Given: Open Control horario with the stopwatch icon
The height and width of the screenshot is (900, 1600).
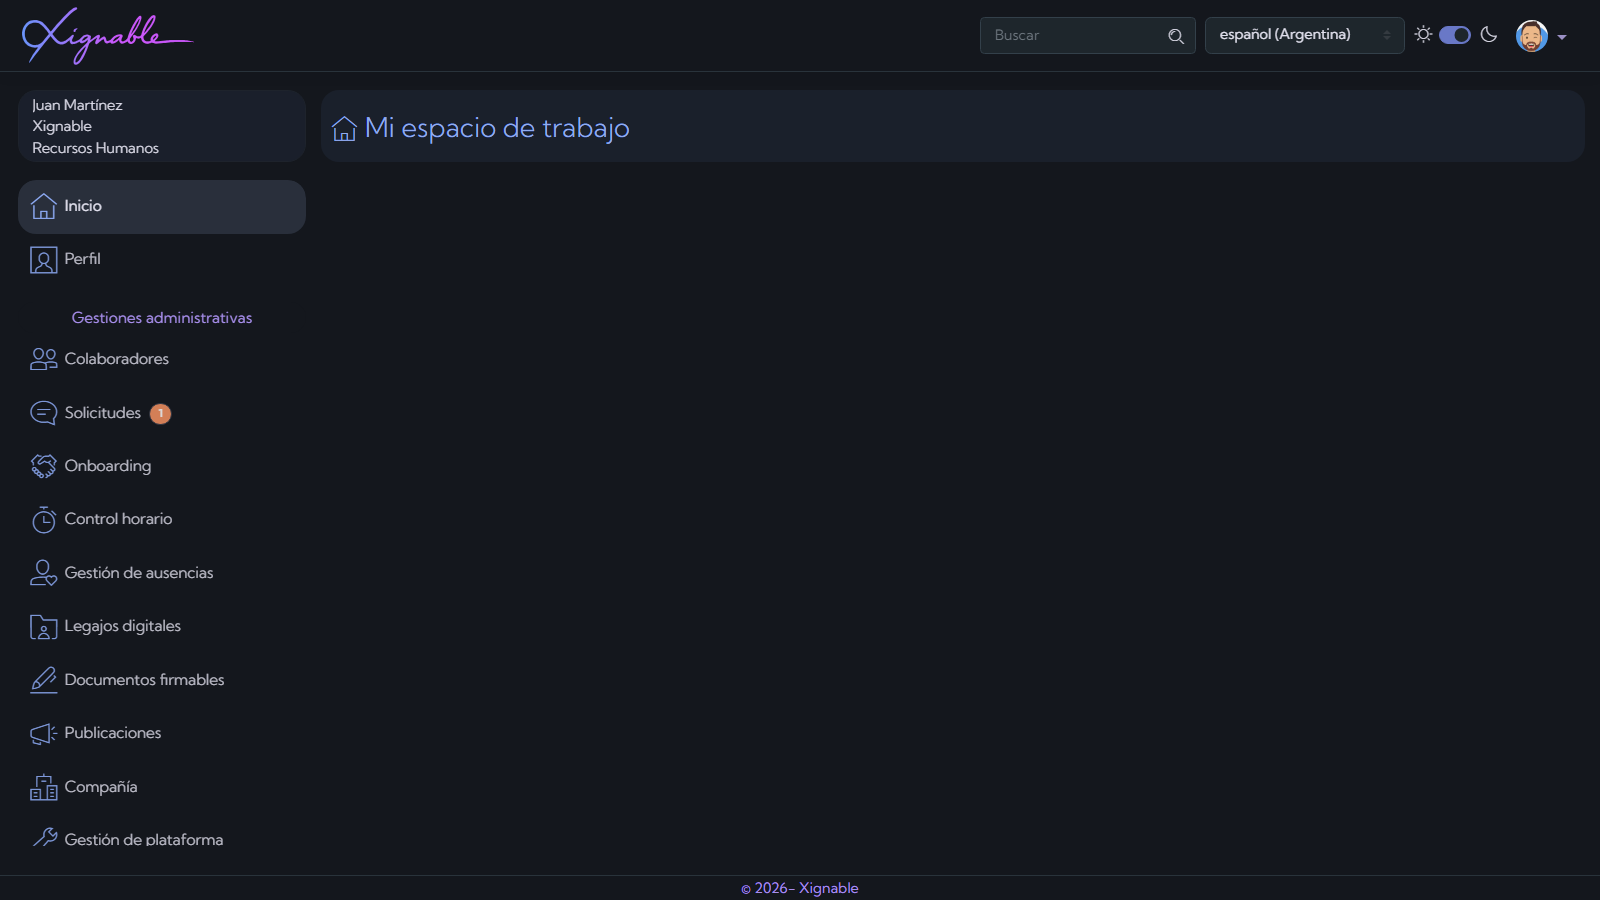Looking at the screenshot, I should tap(43, 519).
